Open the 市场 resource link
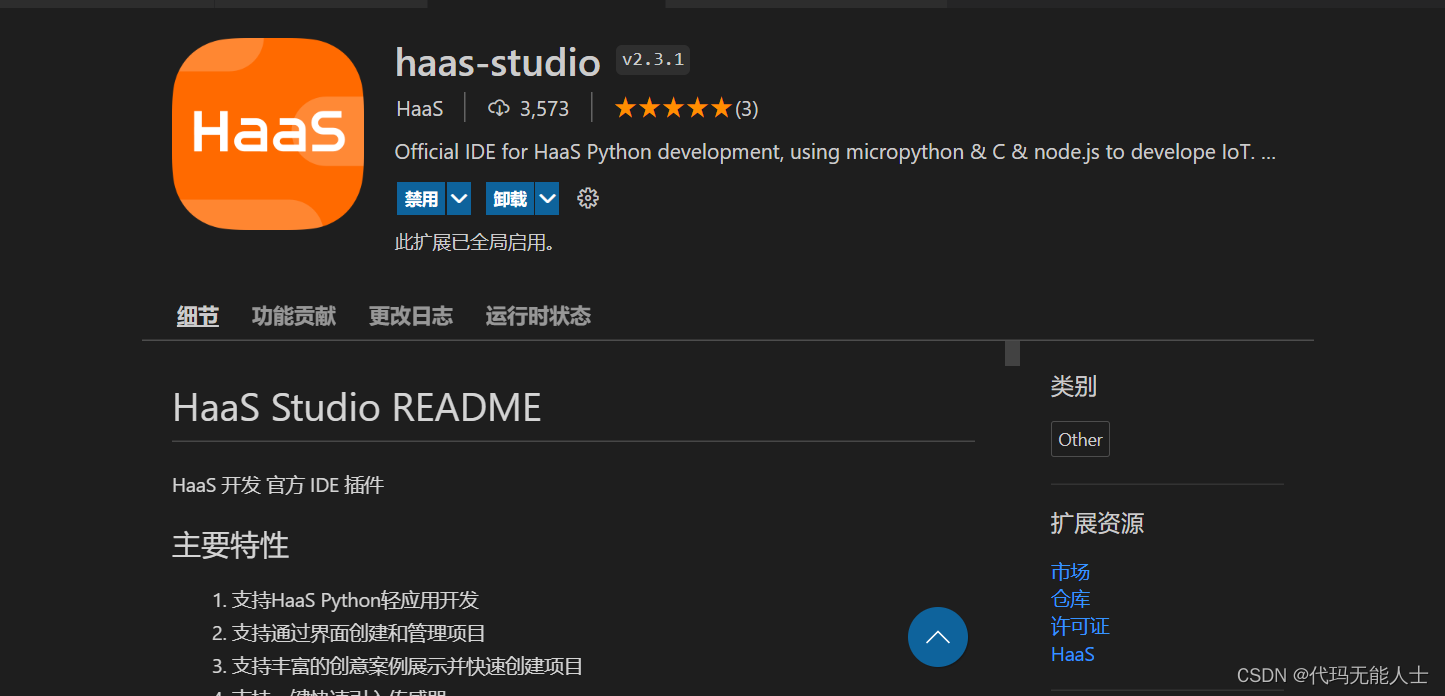The image size is (1445, 696). (1070, 572)
